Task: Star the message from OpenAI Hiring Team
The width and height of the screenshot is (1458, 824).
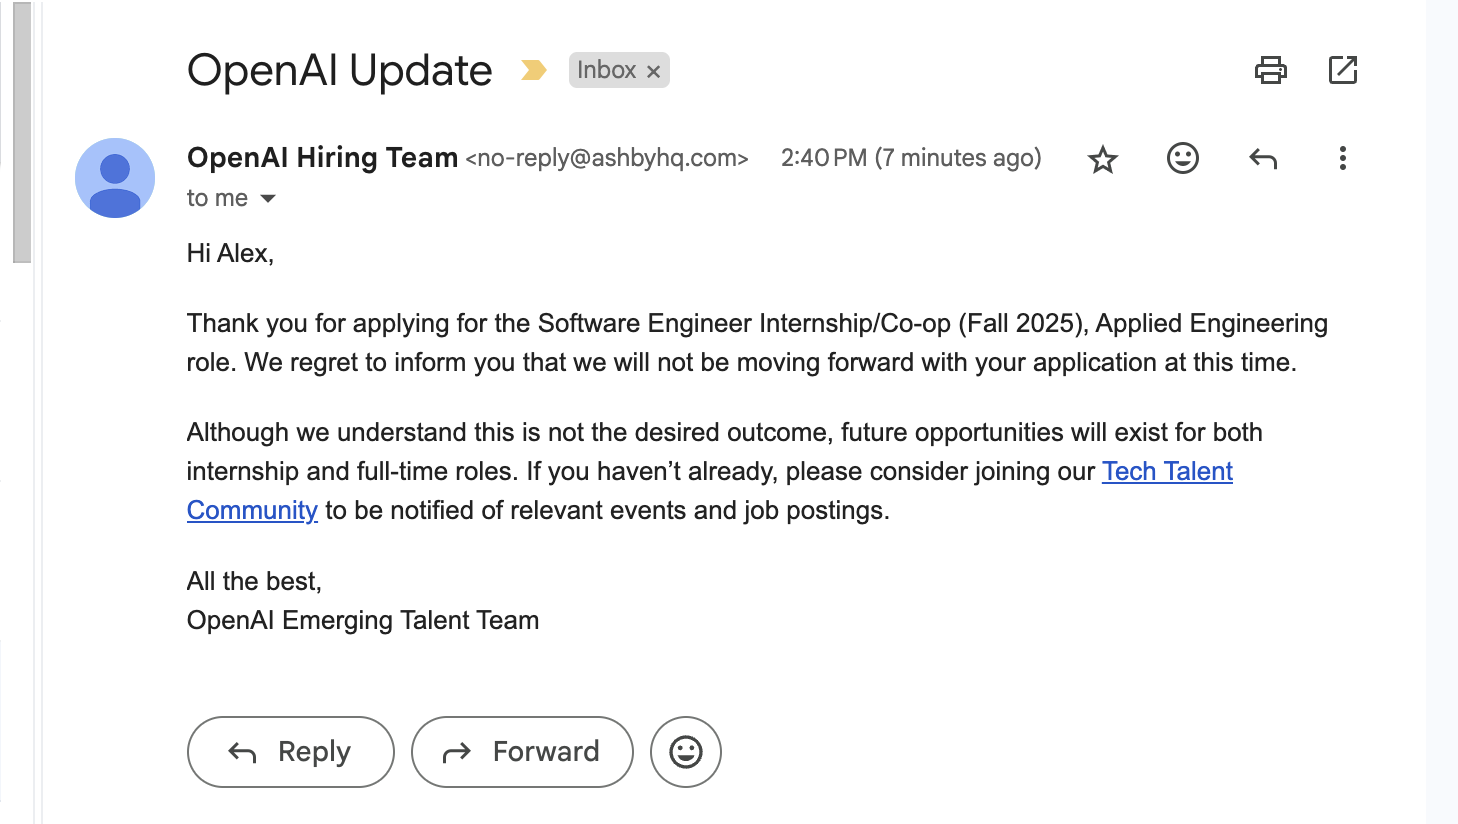Action: 1102,158
